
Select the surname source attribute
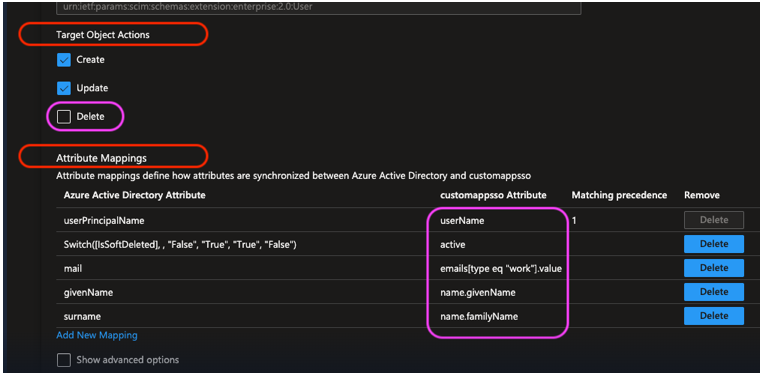82,316
